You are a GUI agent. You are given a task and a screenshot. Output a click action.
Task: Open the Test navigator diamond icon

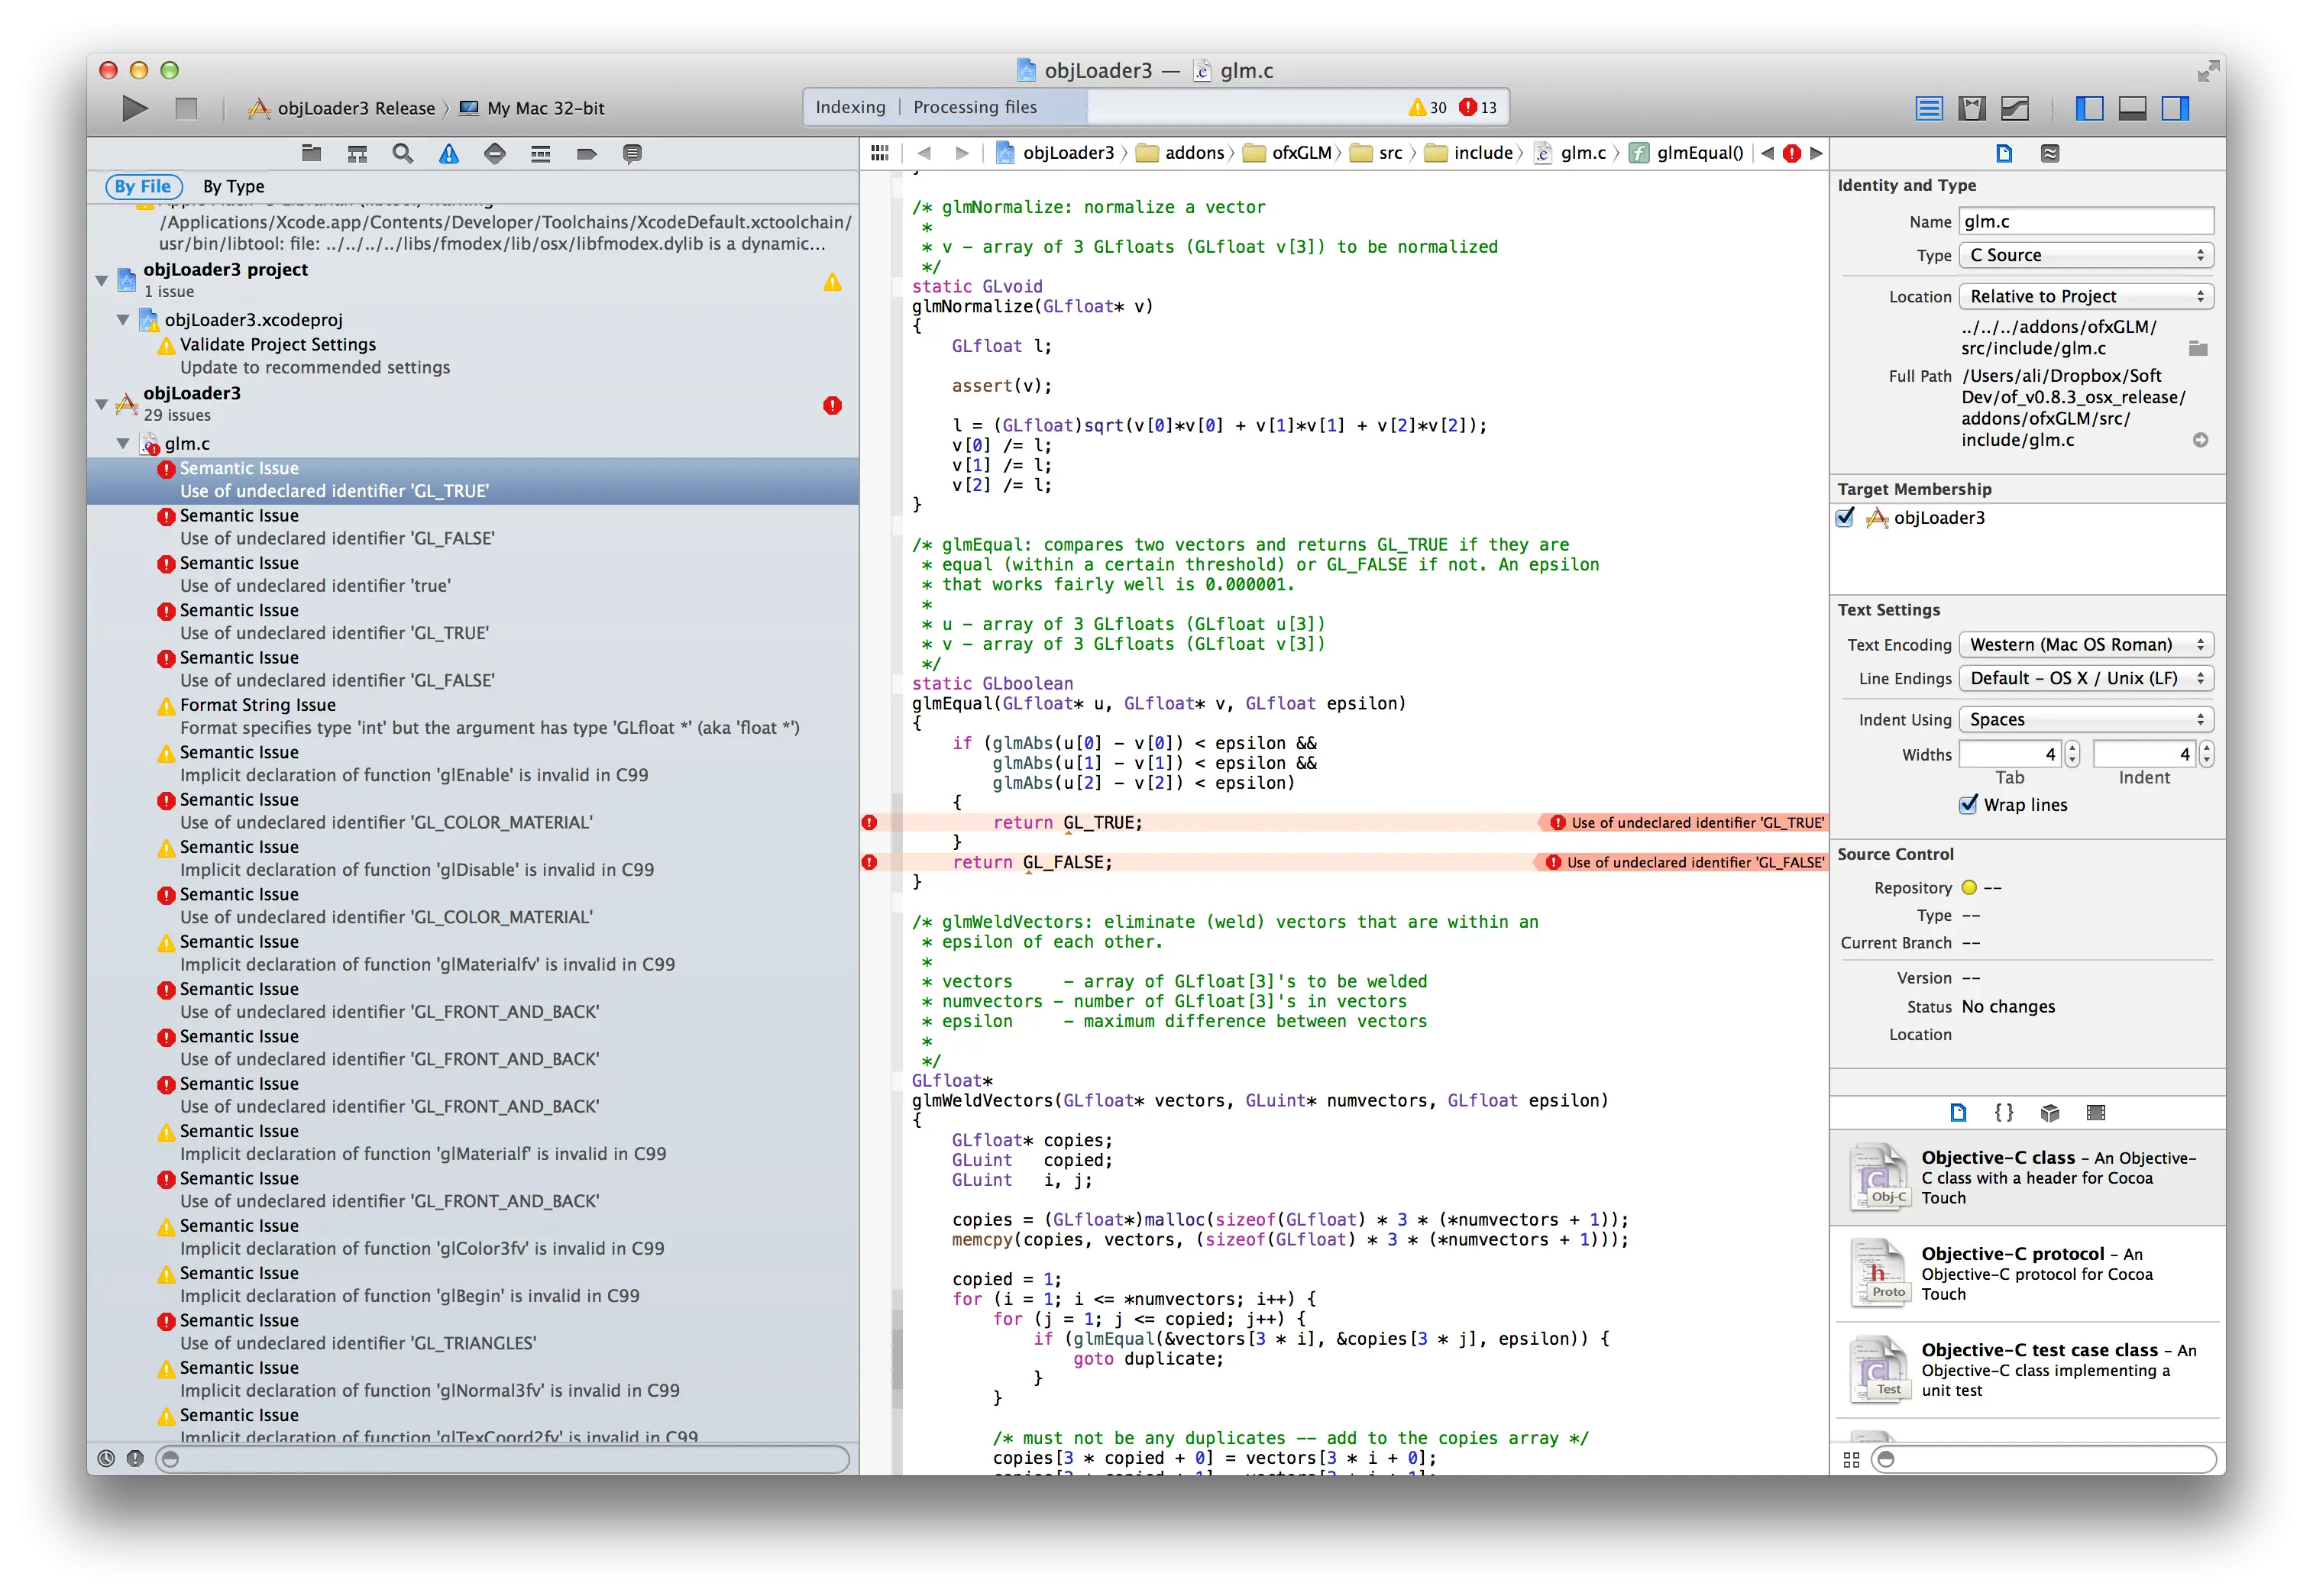coord(495,153)
